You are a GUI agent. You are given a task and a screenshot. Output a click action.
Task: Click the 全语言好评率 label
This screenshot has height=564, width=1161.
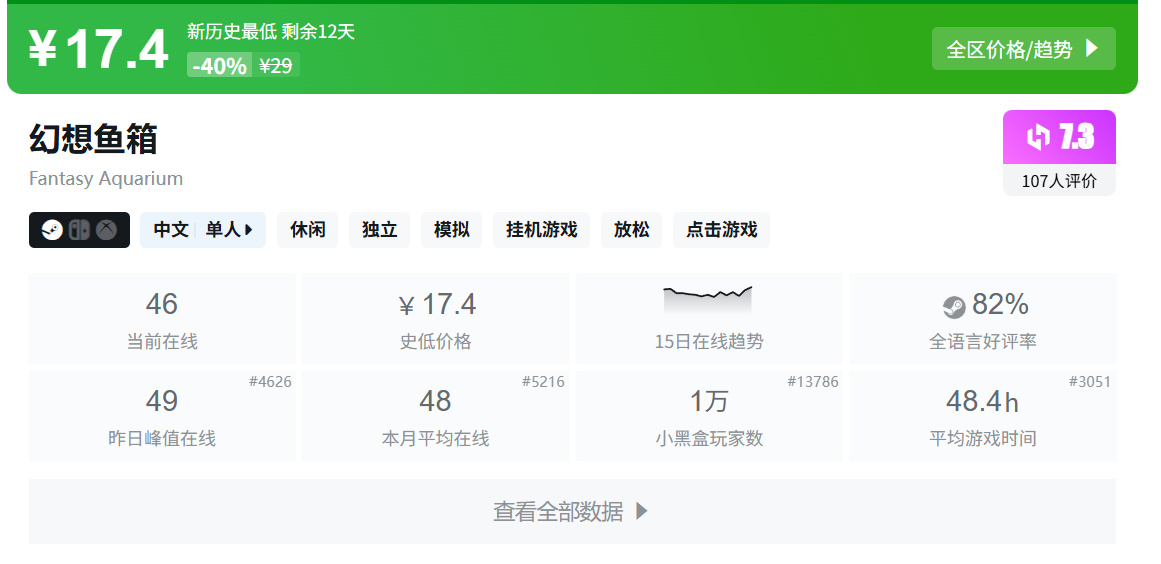pos(983,341)
